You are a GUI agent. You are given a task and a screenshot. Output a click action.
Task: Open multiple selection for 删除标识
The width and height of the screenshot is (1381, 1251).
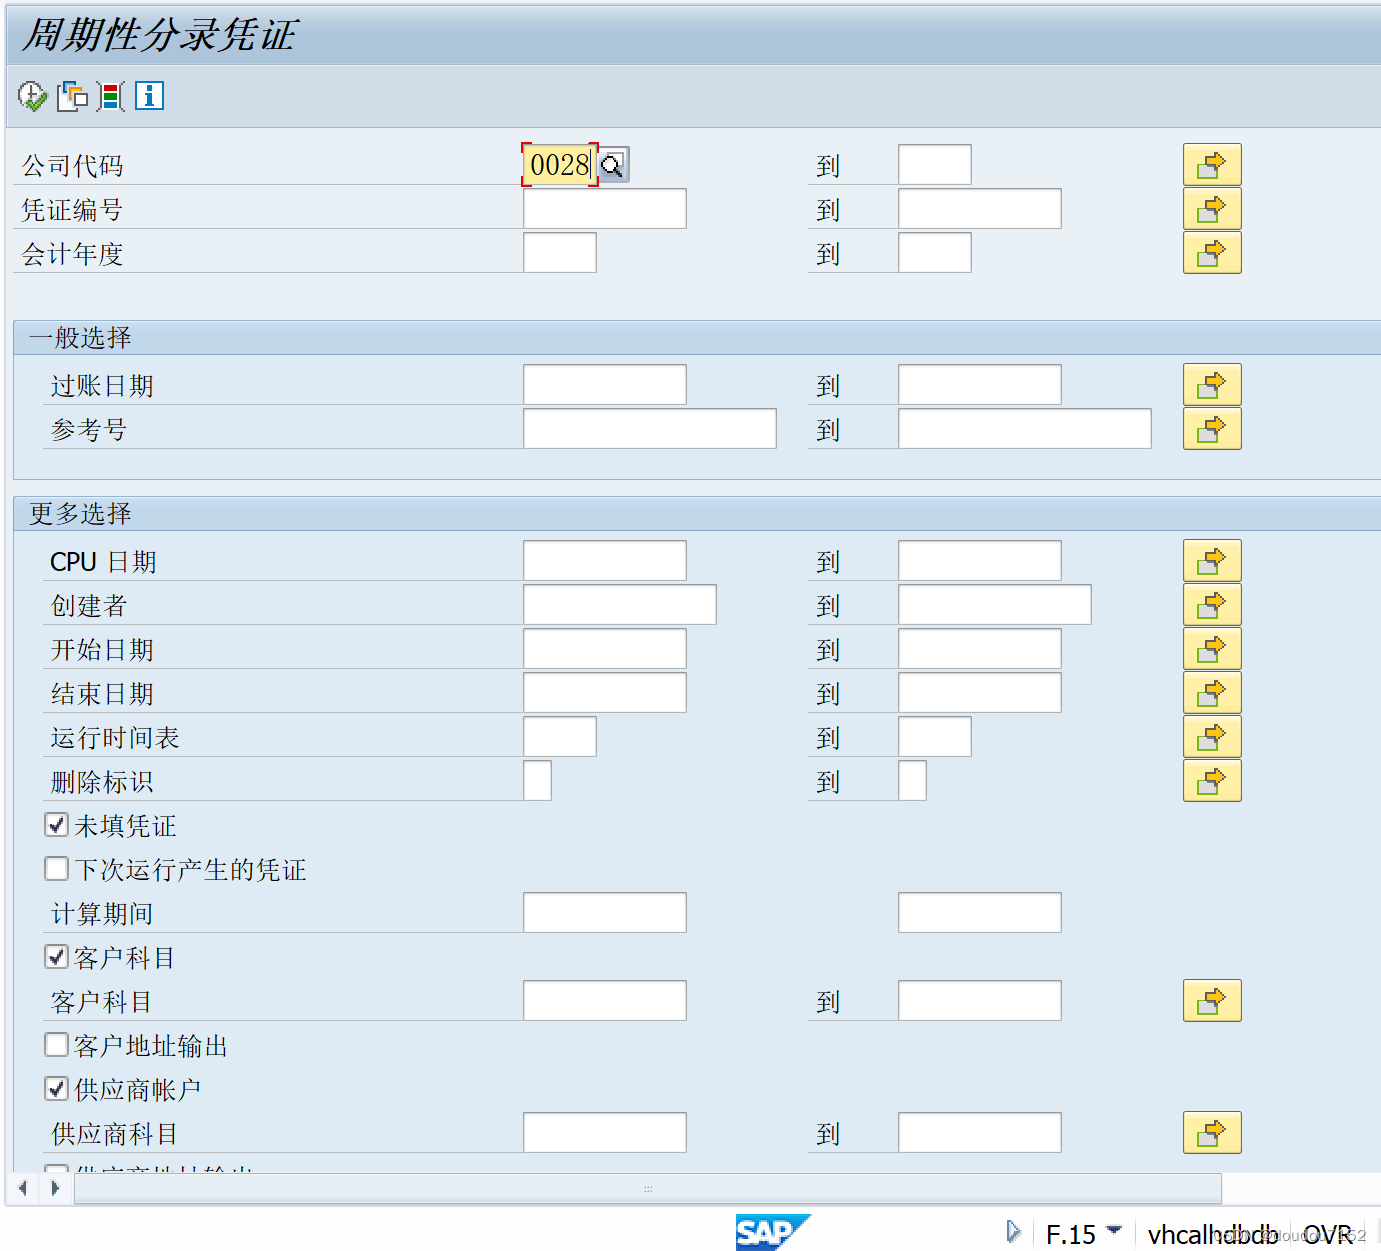[1211, 781]
